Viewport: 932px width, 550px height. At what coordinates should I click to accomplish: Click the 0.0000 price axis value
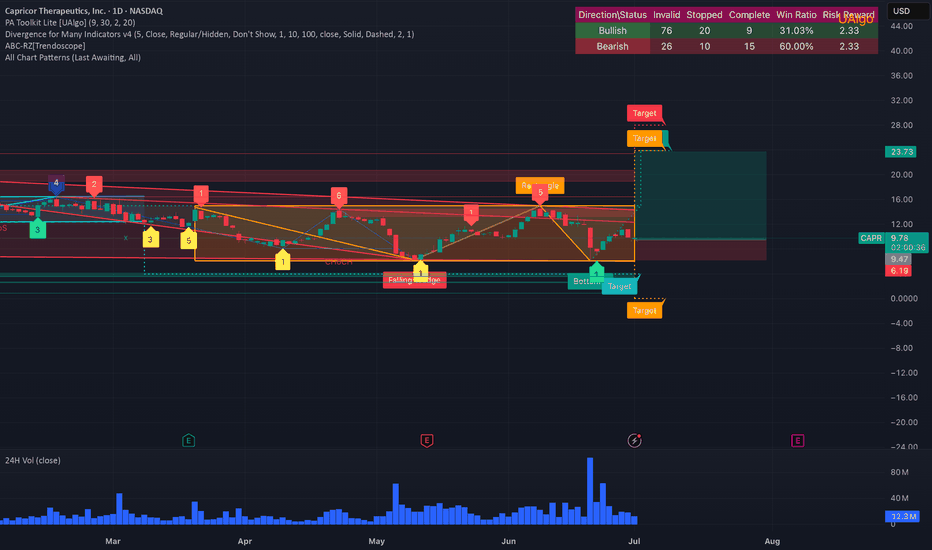point(903,298)
